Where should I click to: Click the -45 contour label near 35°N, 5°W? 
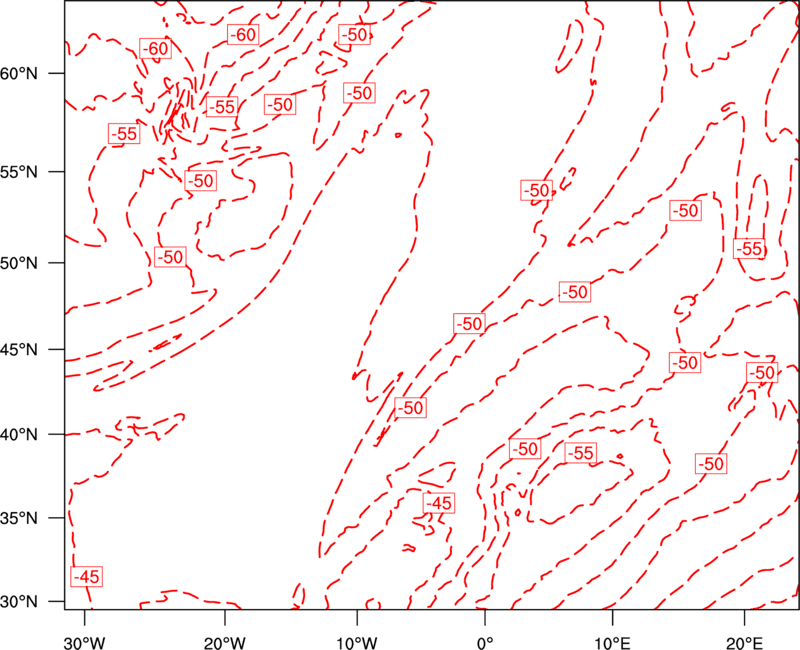[439, 503]
